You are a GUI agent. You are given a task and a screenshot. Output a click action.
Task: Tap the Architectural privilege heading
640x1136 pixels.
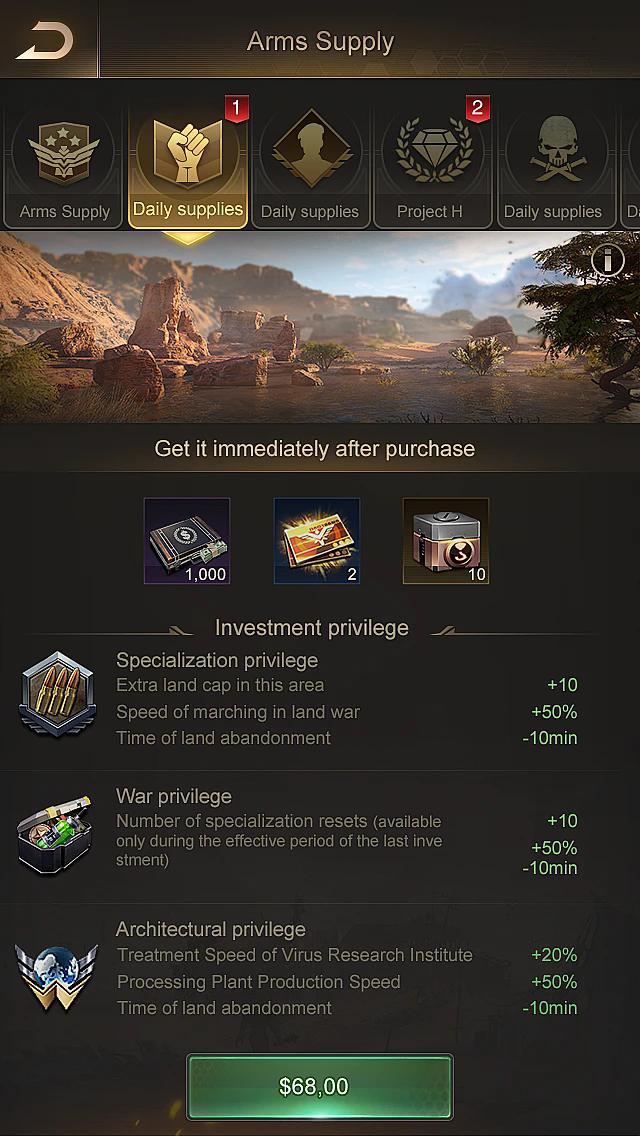tap(211, 929)
